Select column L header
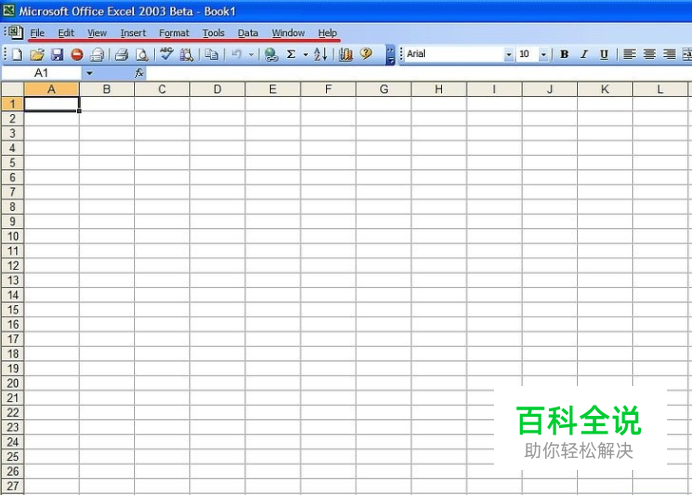692x495 pixels. pyautogui.click(x=660, y=90)
